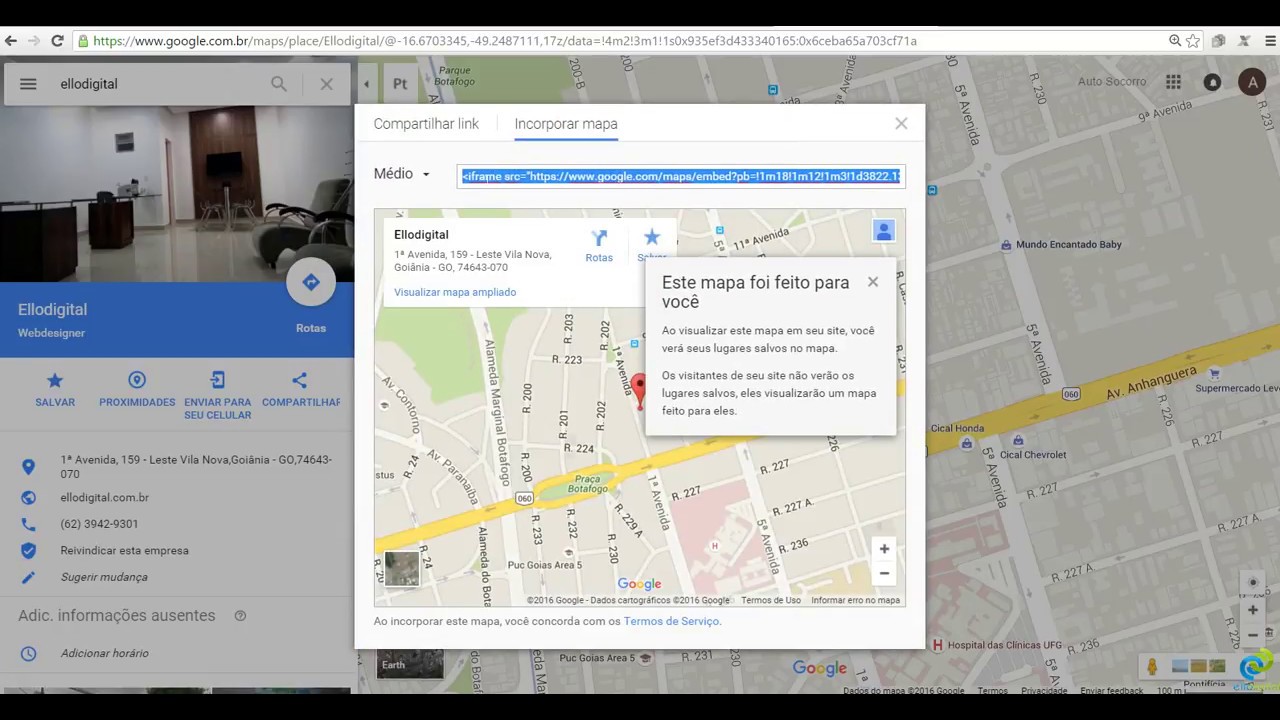The image size is (1280, 720).
Task: Open Termos de Serviço link
Action: point(671,621)
